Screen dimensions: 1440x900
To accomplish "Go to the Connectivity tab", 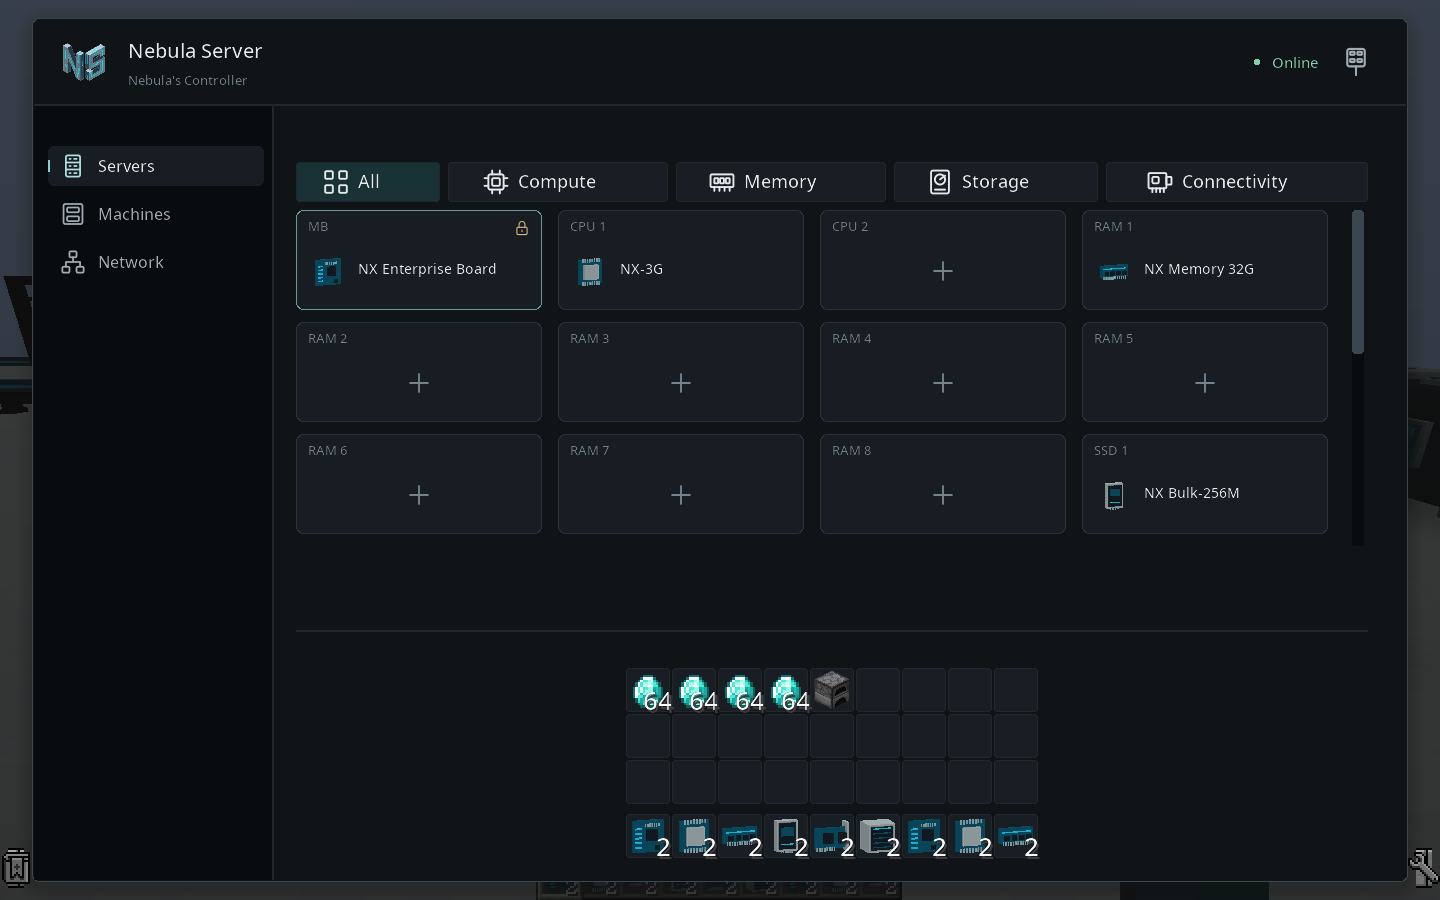I will [1237, 182].
